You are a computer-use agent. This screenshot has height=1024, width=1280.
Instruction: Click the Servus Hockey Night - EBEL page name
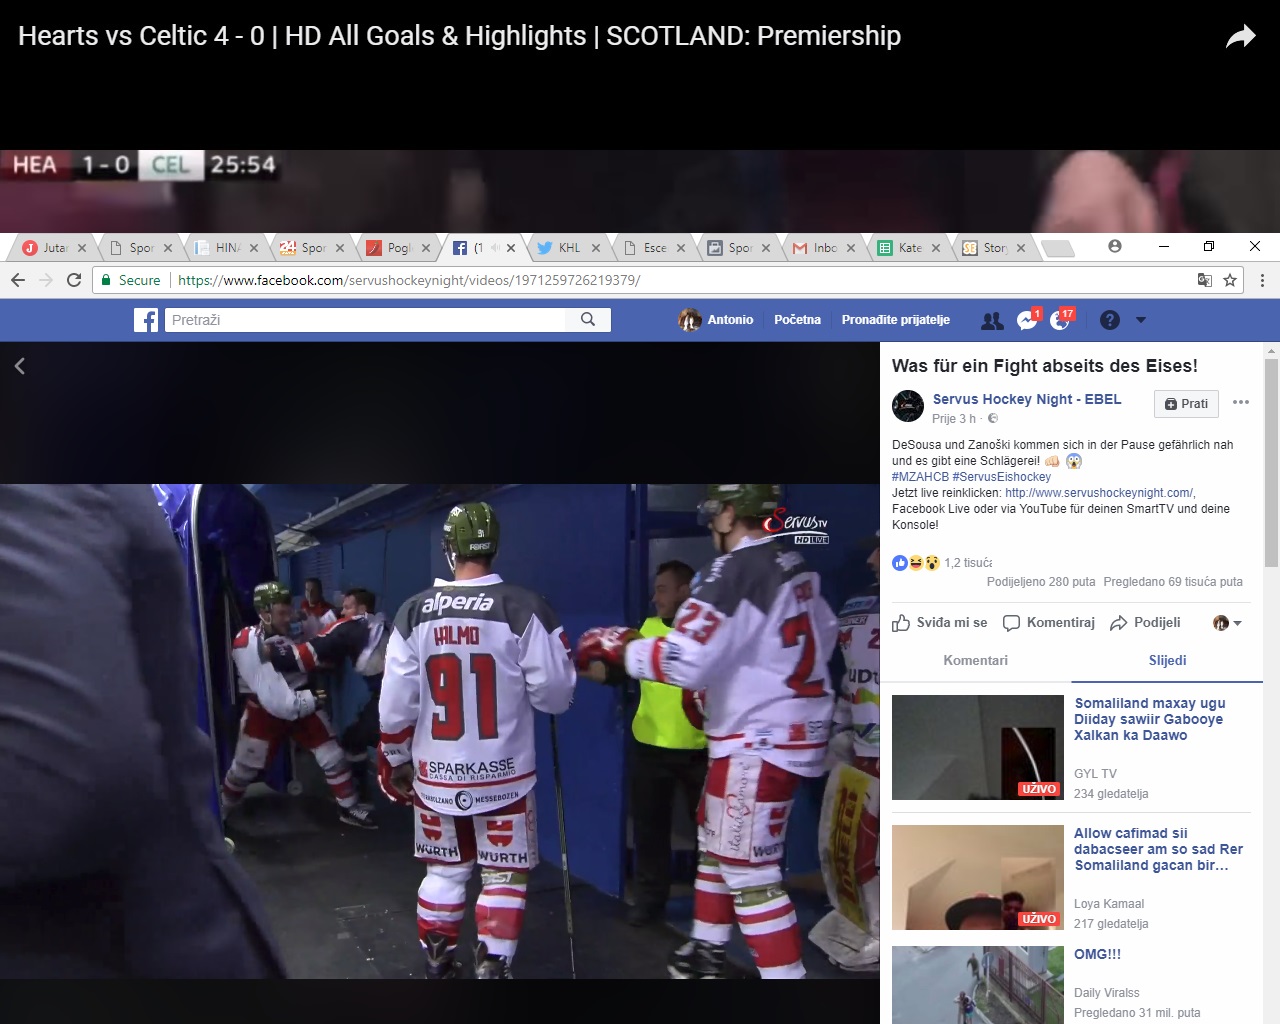click(1027, 399)
